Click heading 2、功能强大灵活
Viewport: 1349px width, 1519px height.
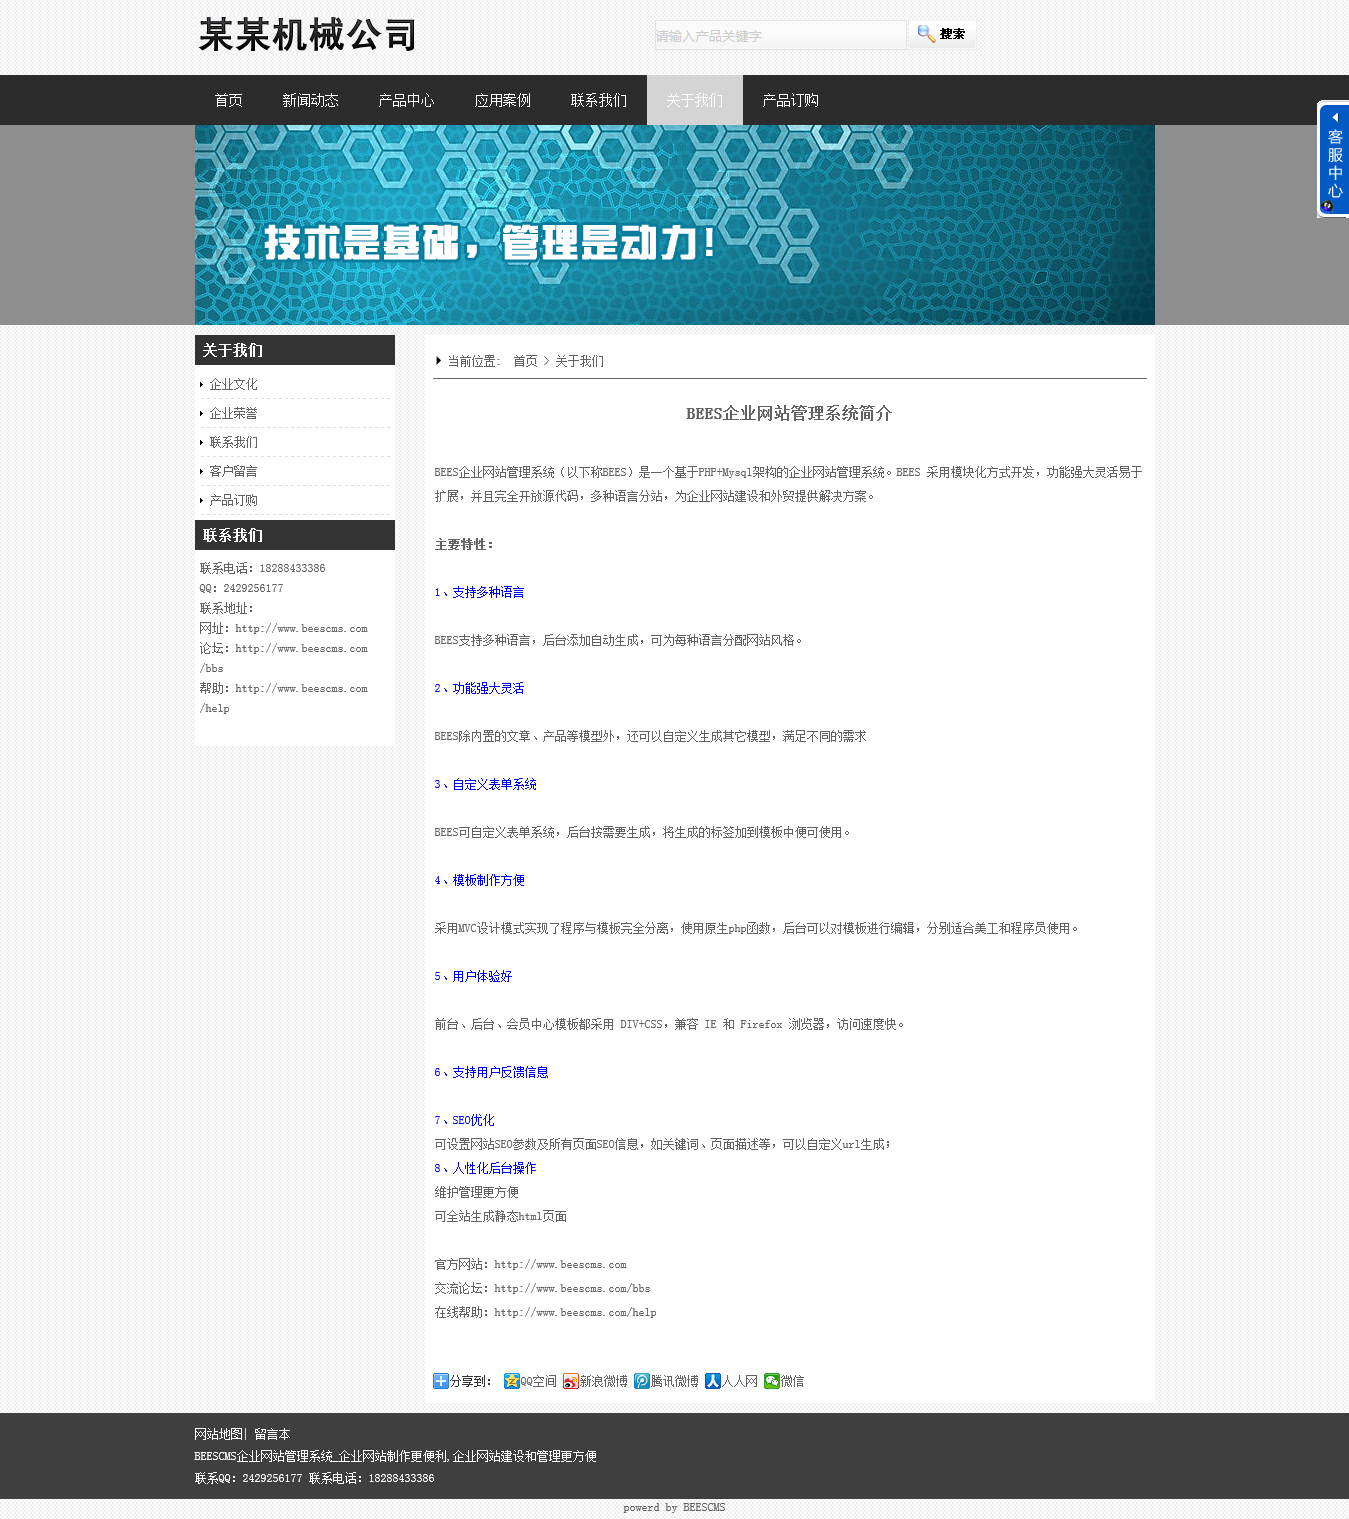click(480, 688)
